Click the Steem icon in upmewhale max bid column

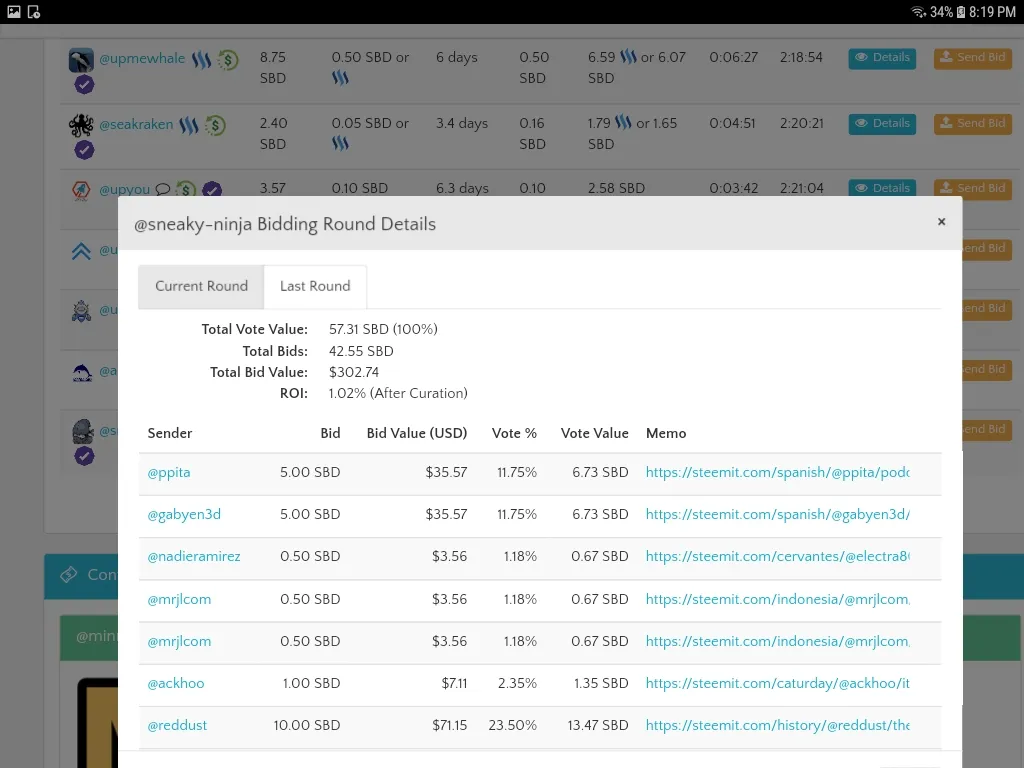coord(628,57)
